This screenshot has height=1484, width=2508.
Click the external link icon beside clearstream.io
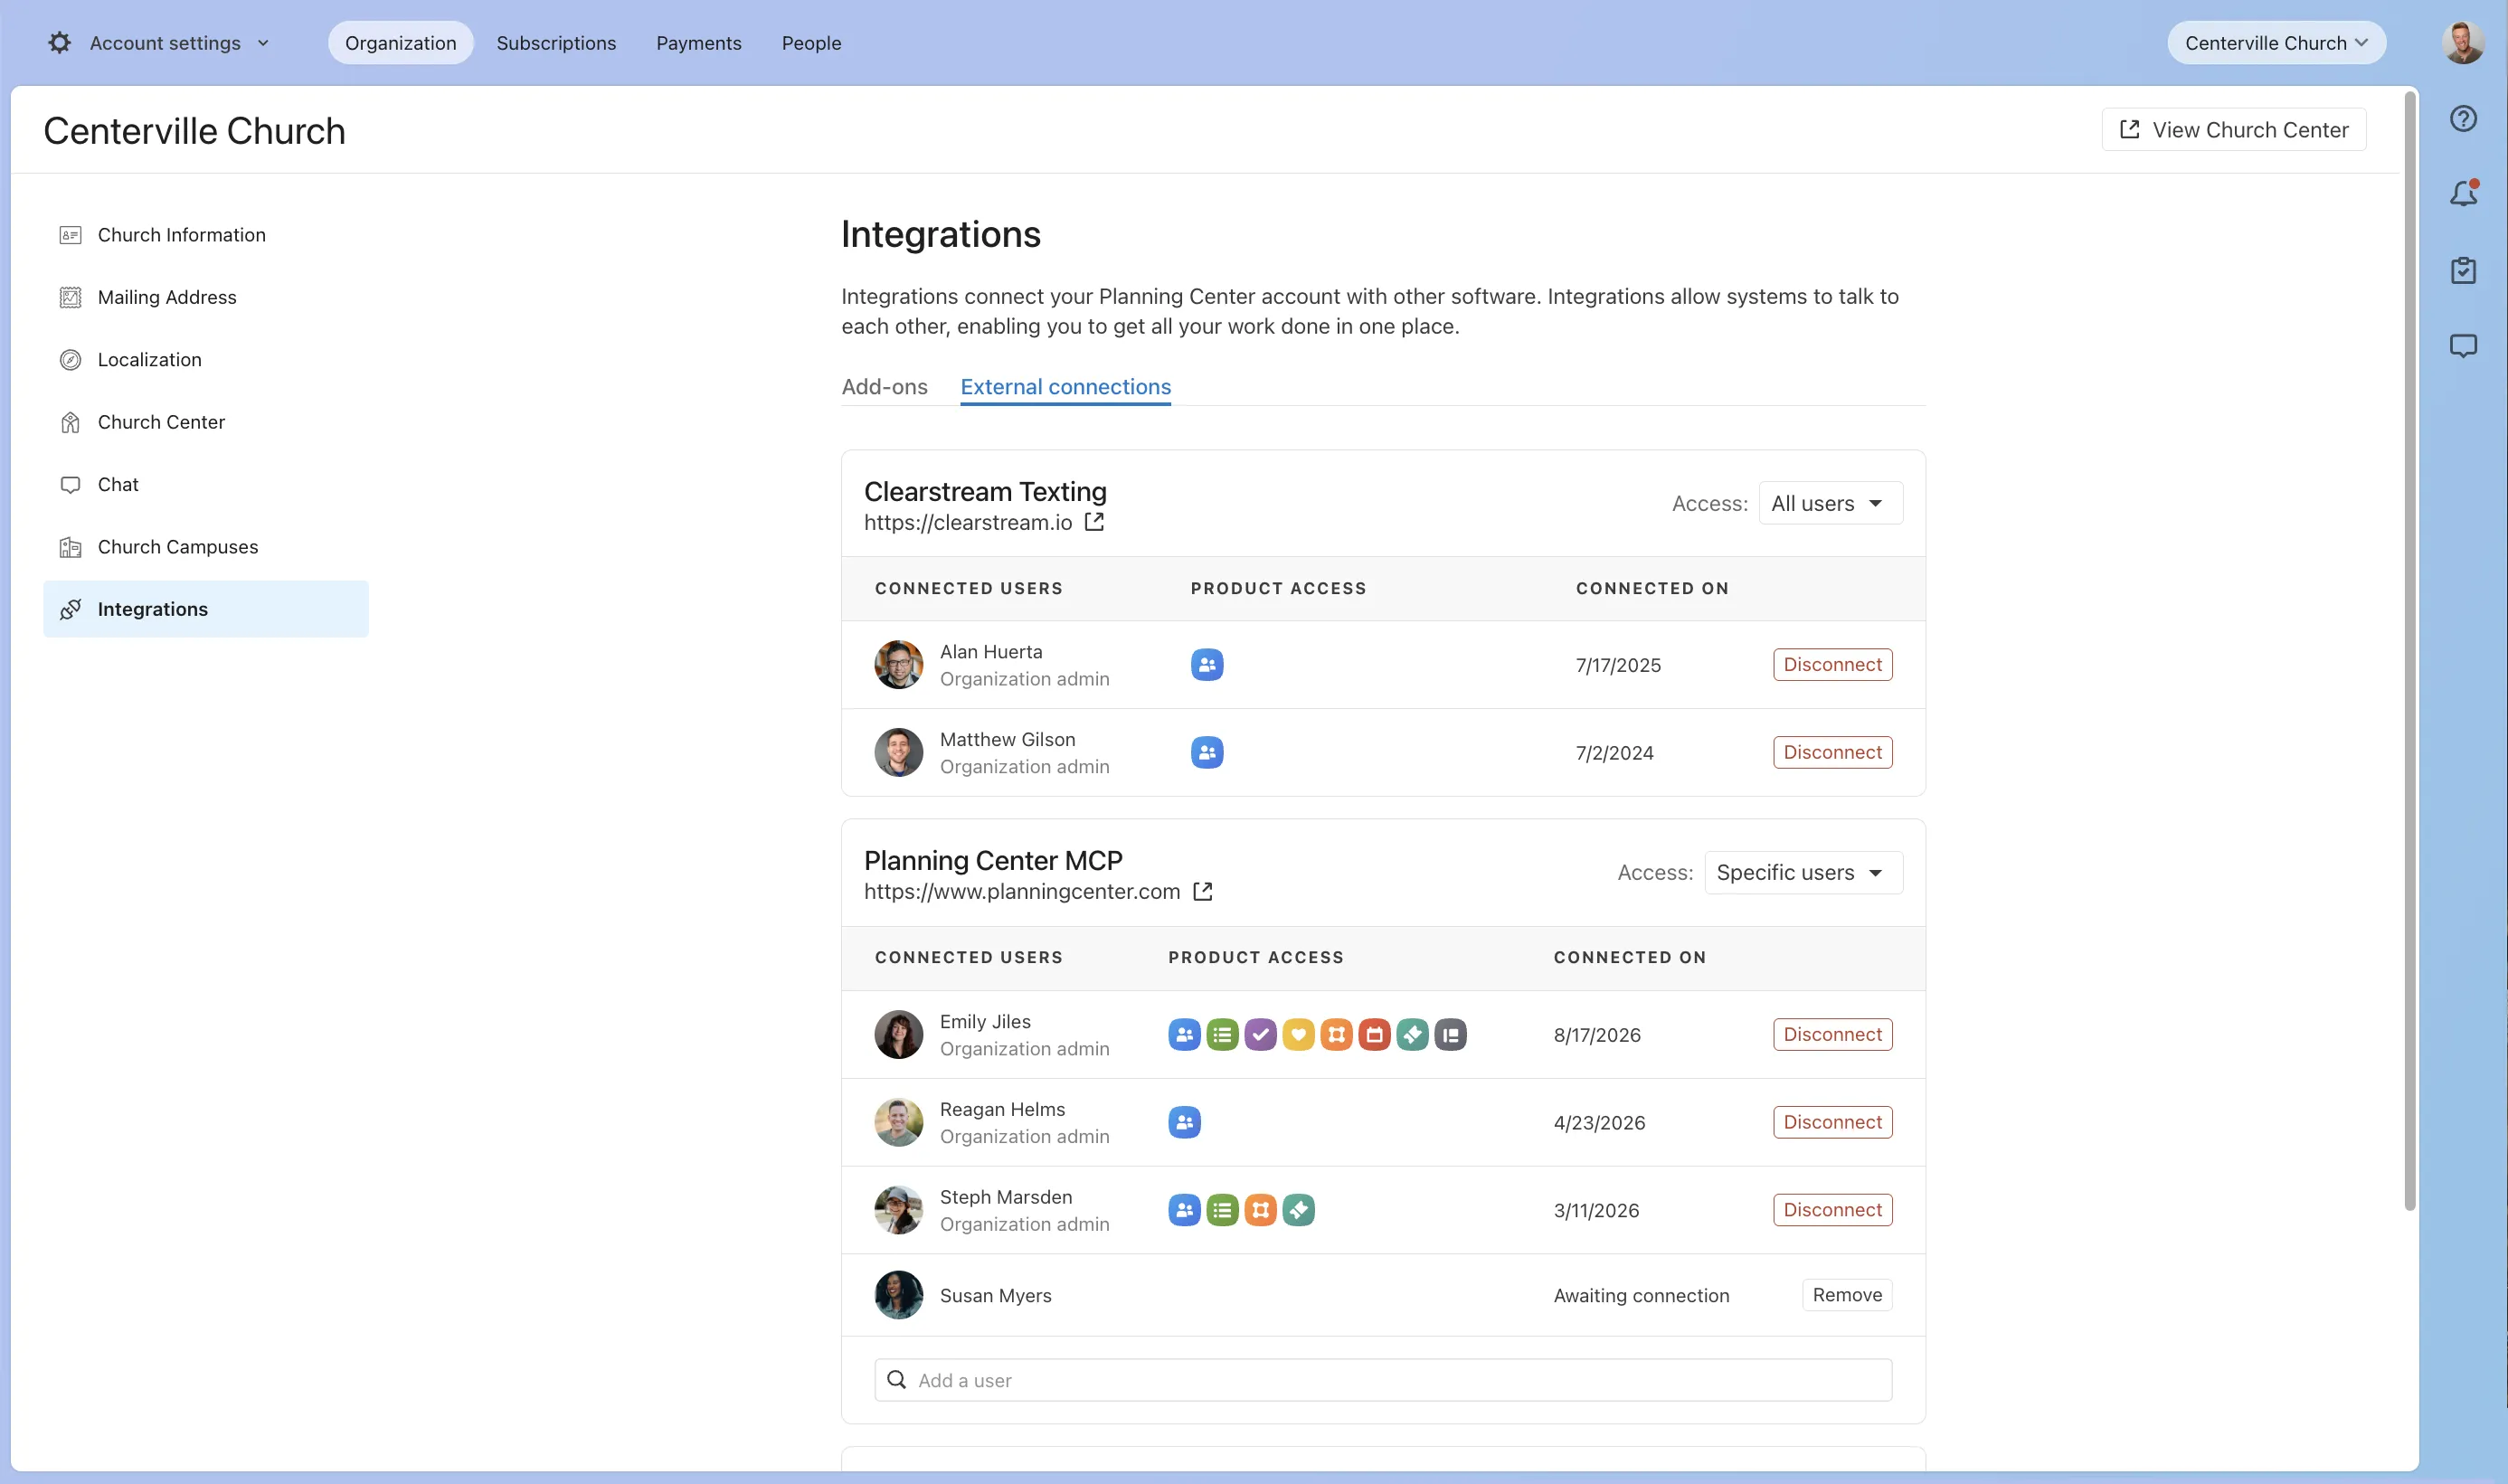[1094, 522]
